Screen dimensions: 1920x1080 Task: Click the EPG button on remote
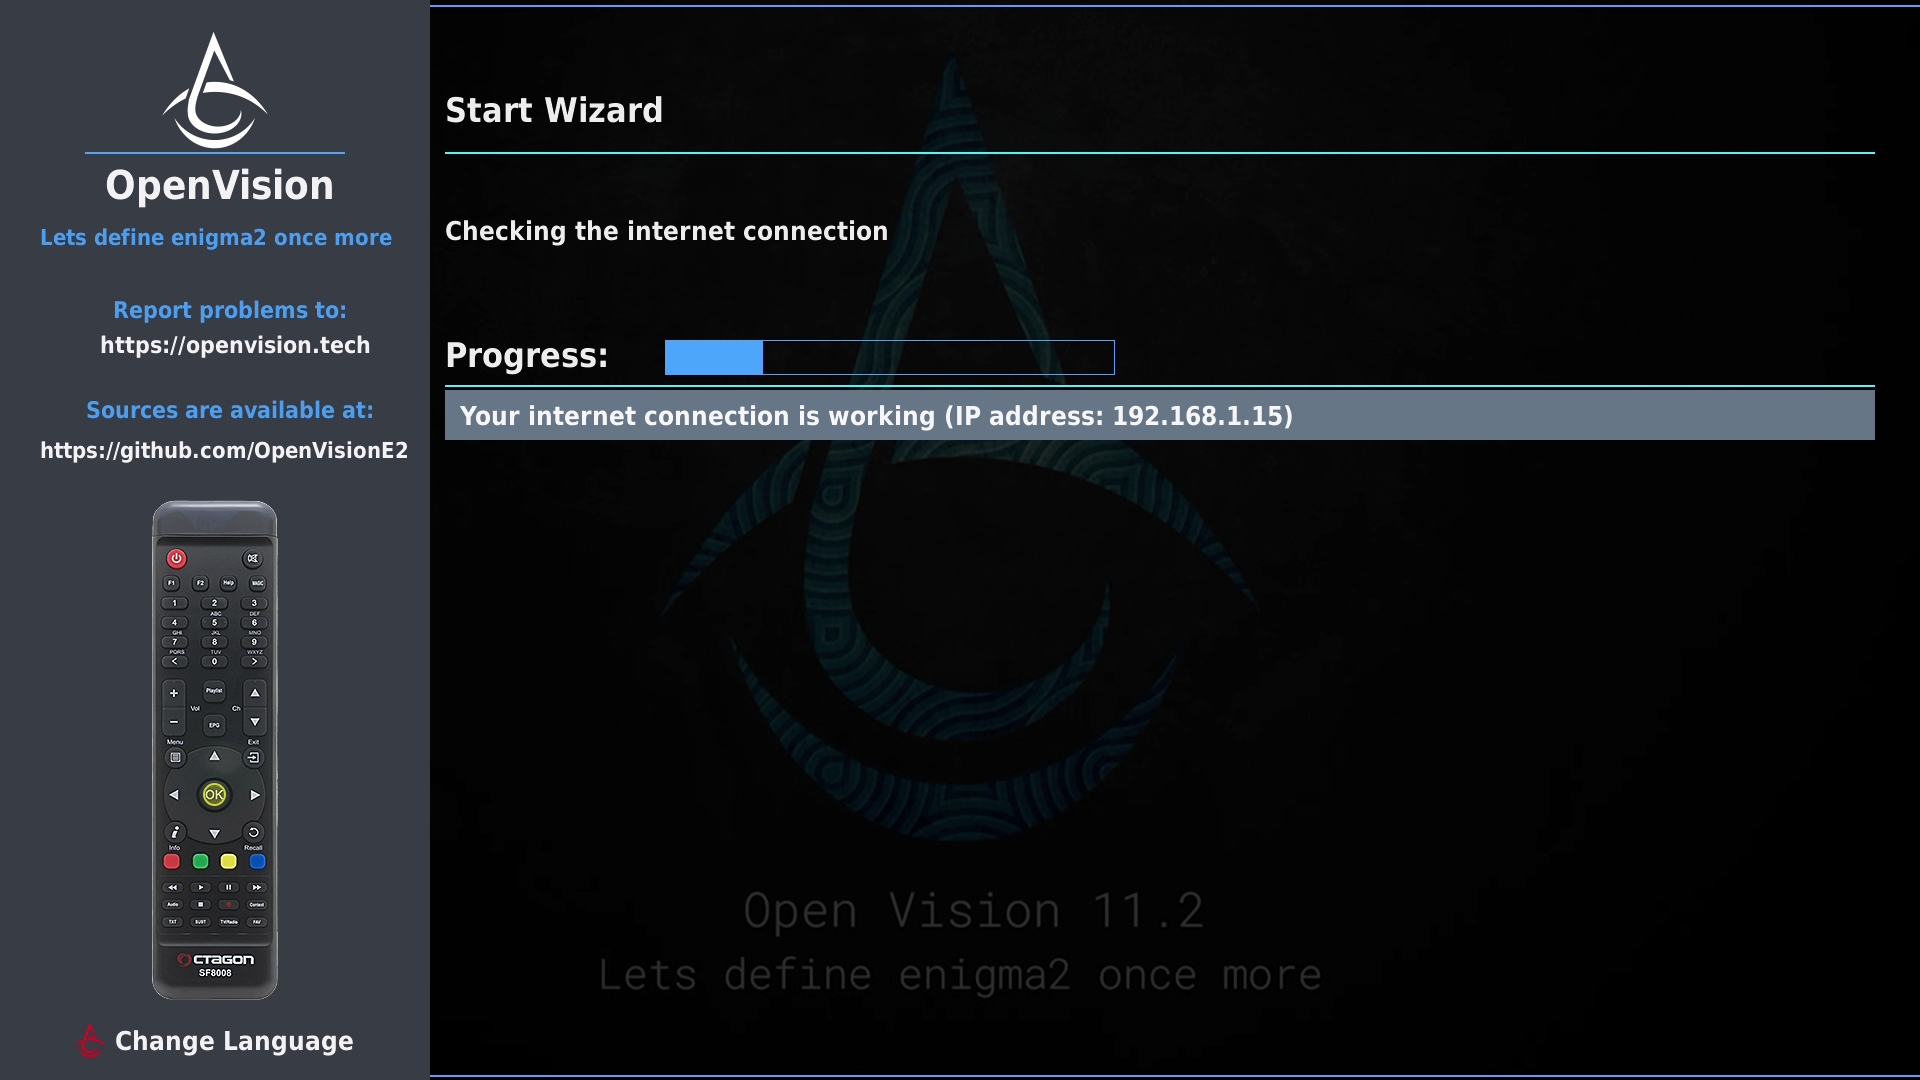(x=214, y=725)
